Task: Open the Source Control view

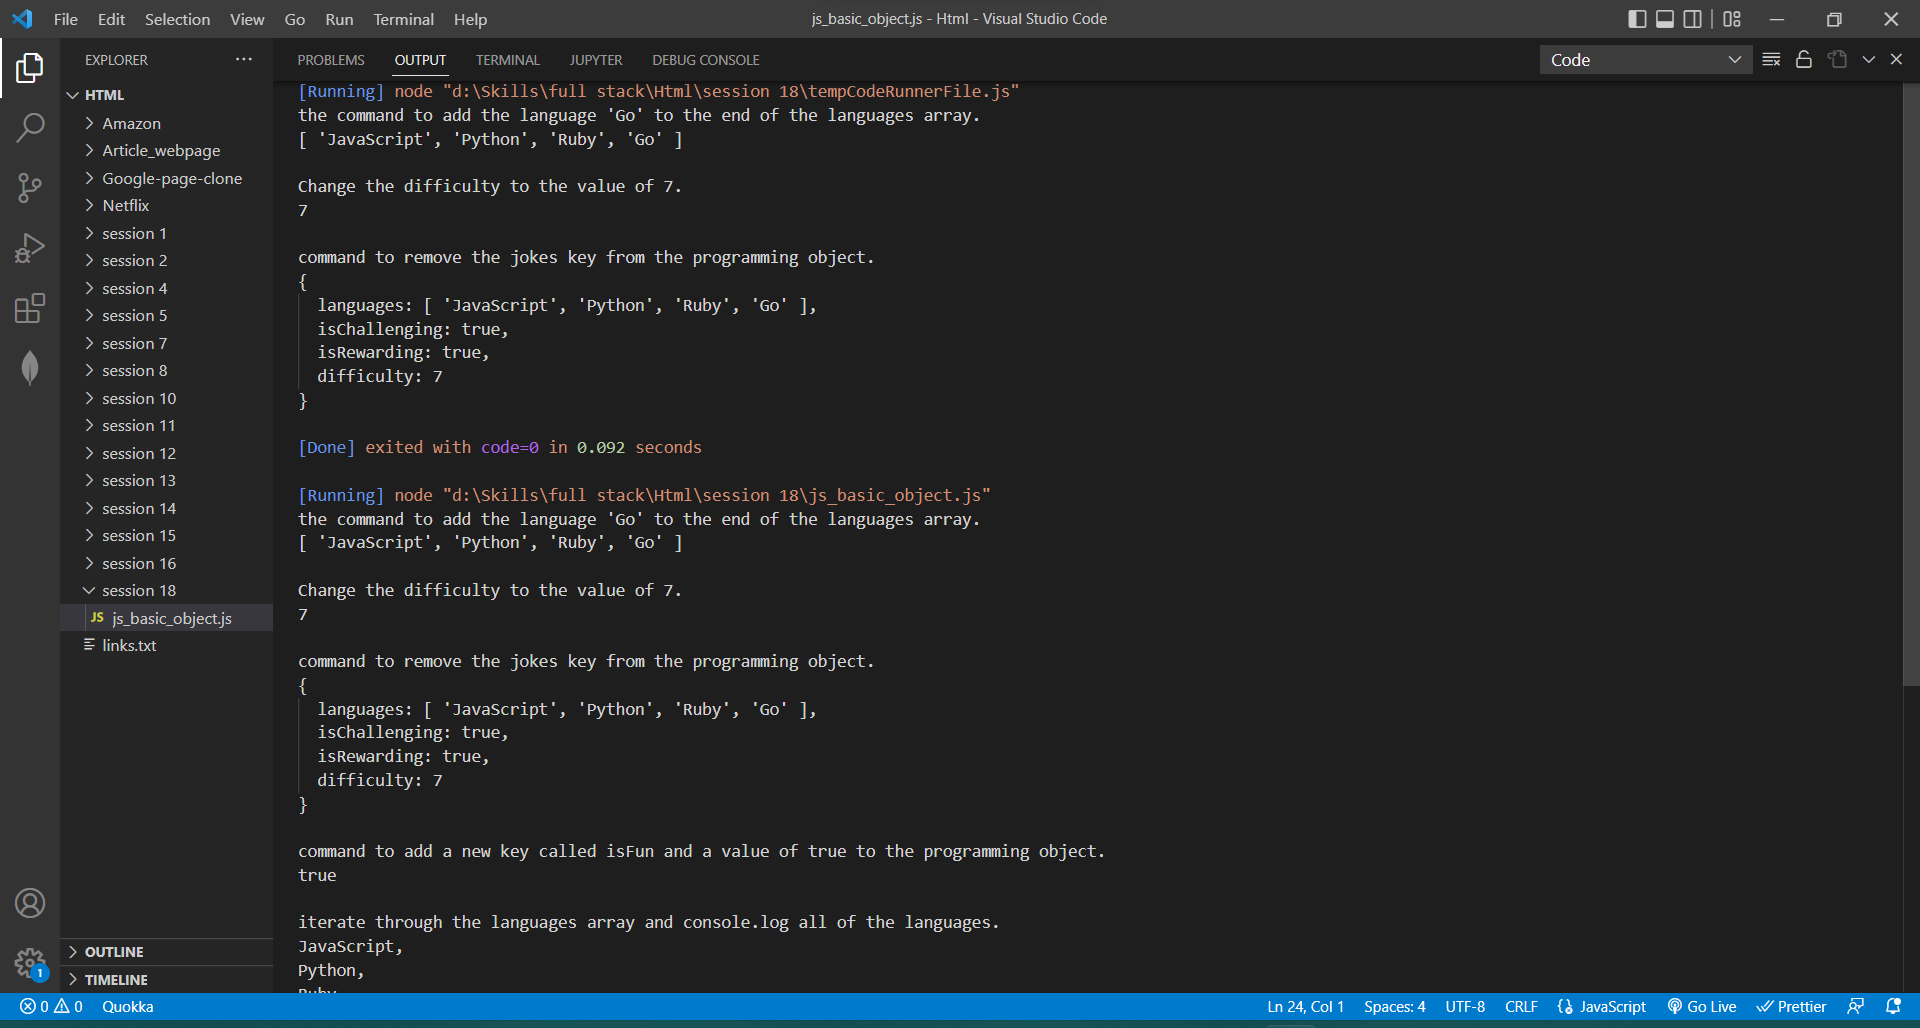Action: point(30,187)
